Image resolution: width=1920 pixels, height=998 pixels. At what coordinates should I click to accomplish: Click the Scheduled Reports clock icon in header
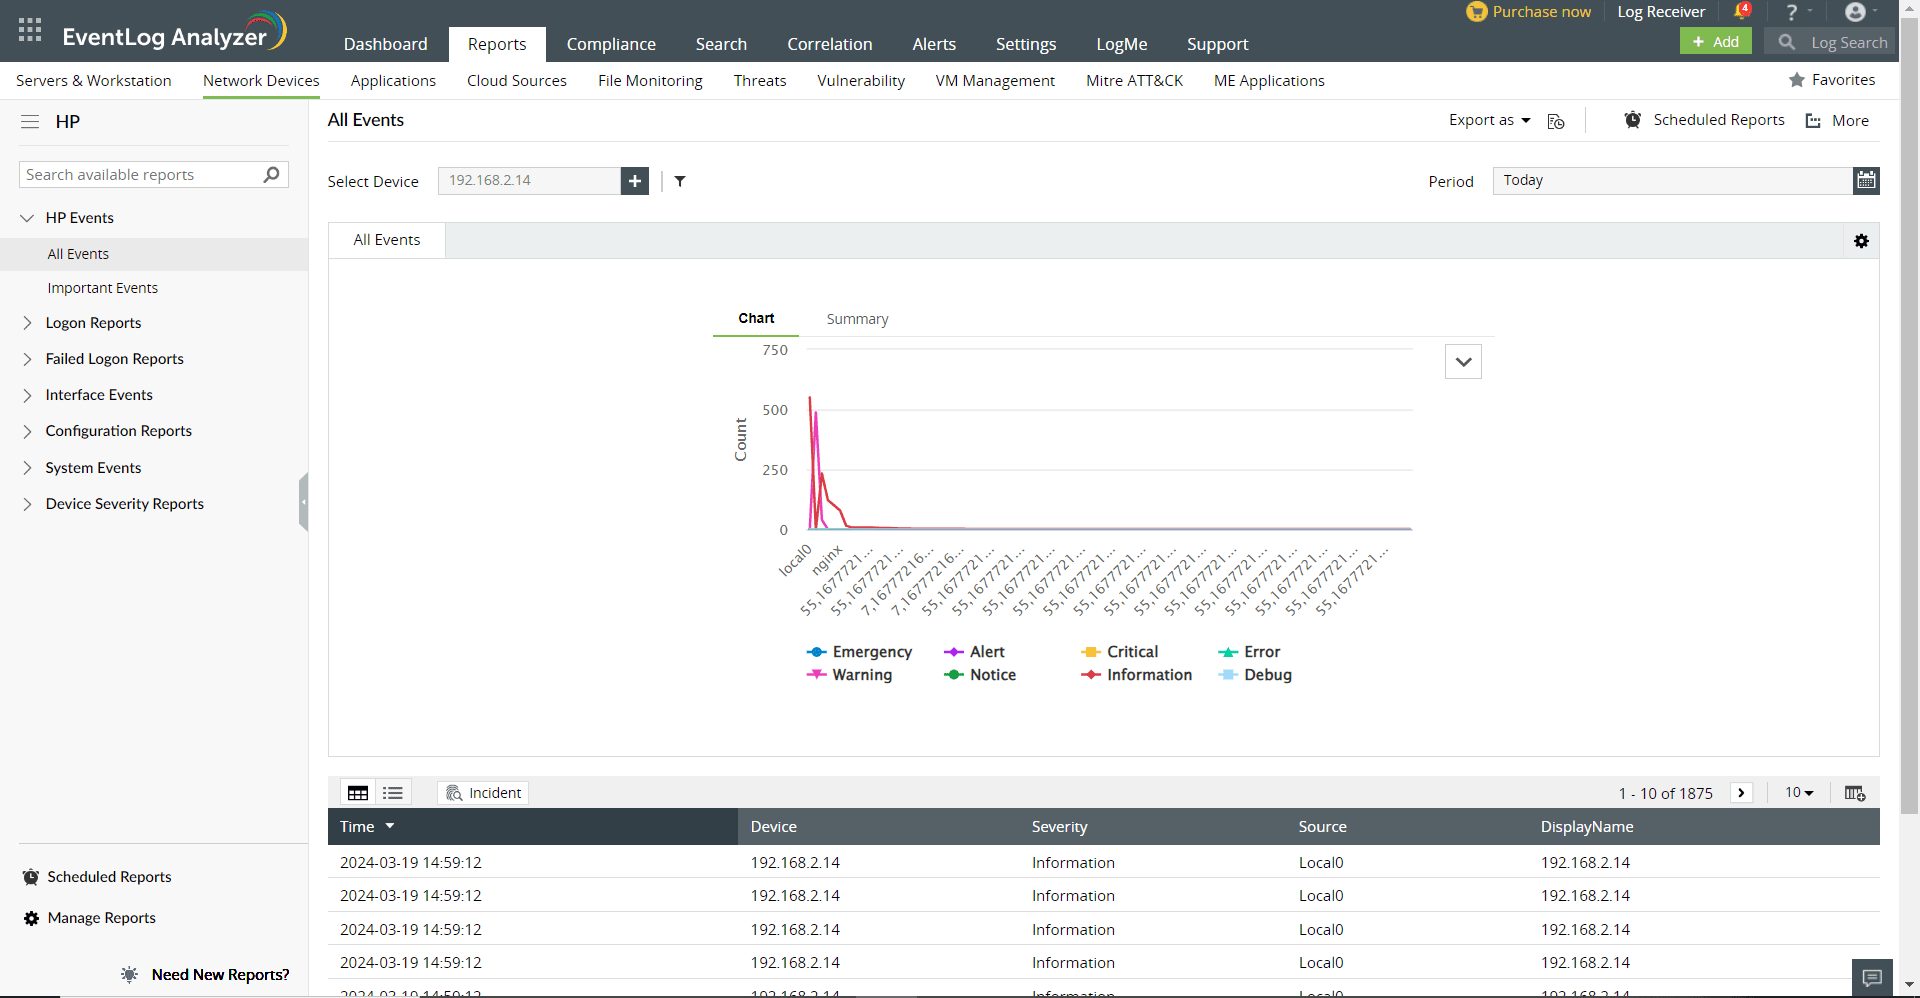[1633, 120]
